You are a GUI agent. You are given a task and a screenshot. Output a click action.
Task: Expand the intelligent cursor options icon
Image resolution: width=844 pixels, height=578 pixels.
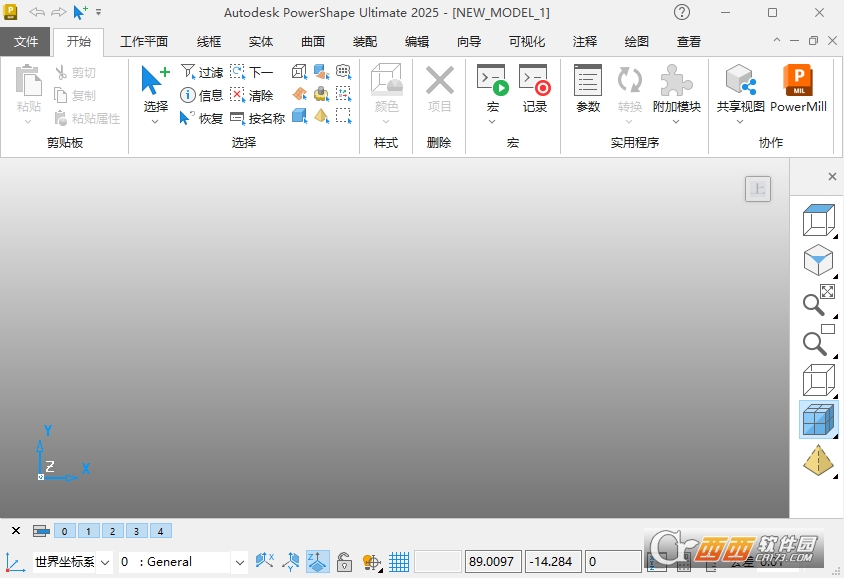[371, 562]
